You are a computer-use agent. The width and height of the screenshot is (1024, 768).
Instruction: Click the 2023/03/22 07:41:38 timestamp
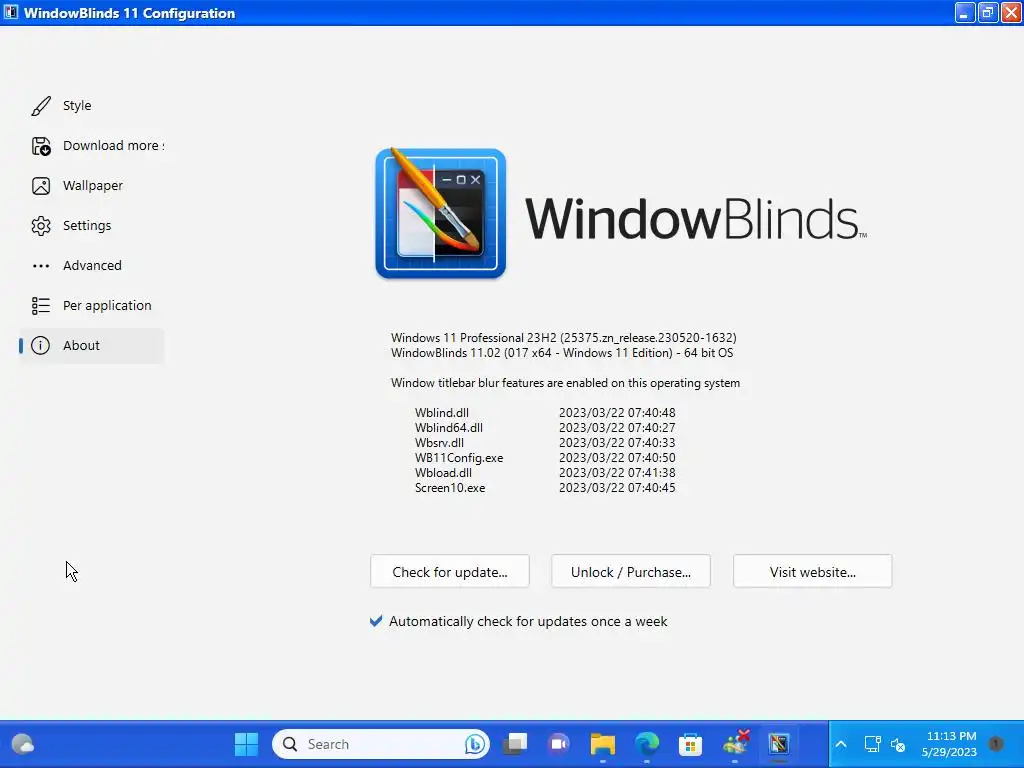click(x=617, y=473)
